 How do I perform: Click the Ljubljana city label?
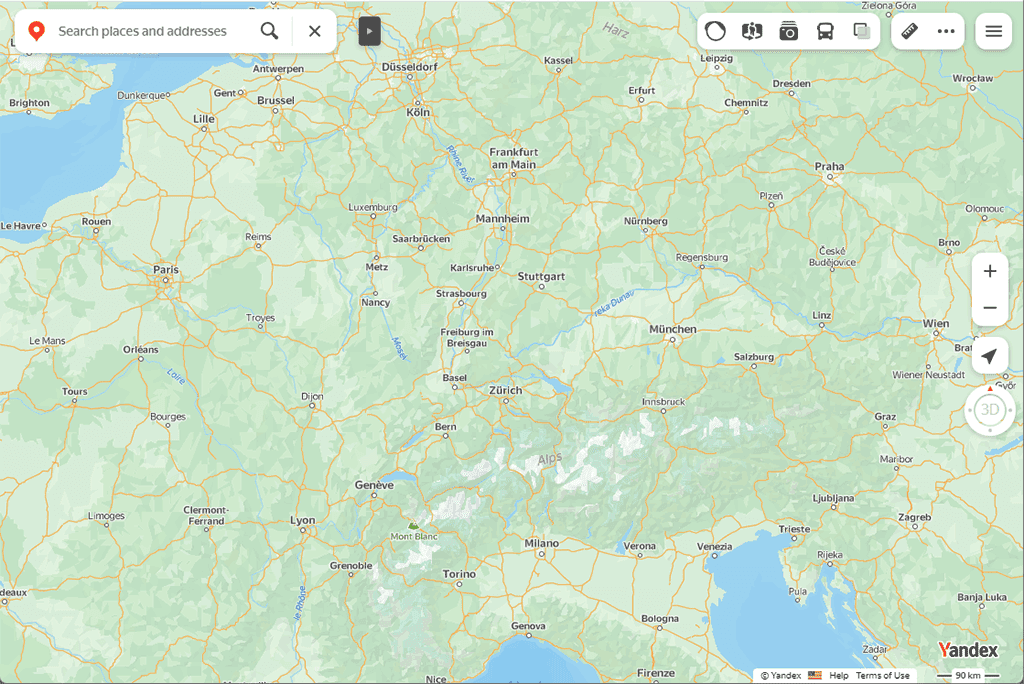pos(833,498)
